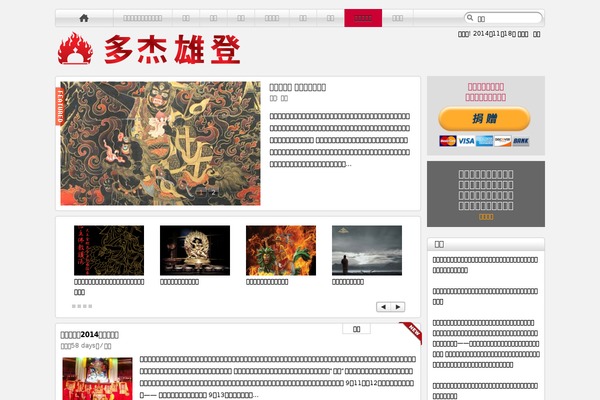Click the BANK payment icon
The width and height of the screenshot is (600, 400).
tap(521, 141)
